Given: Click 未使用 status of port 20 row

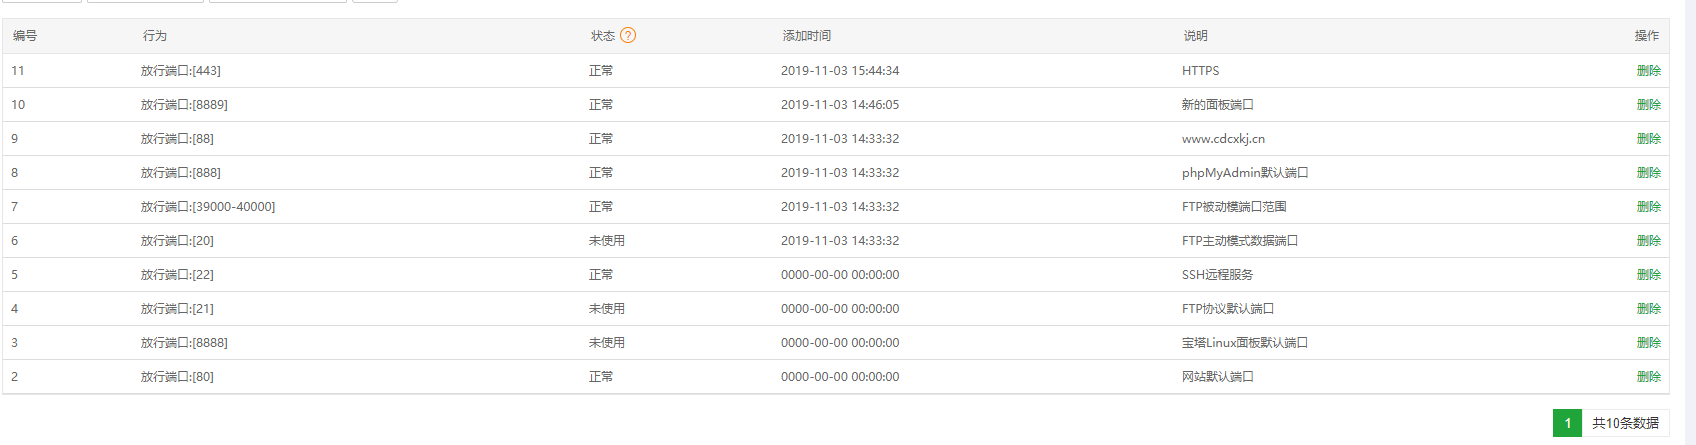Looking at the screenshot, I should pyautogui.click(x=607, y=241).
